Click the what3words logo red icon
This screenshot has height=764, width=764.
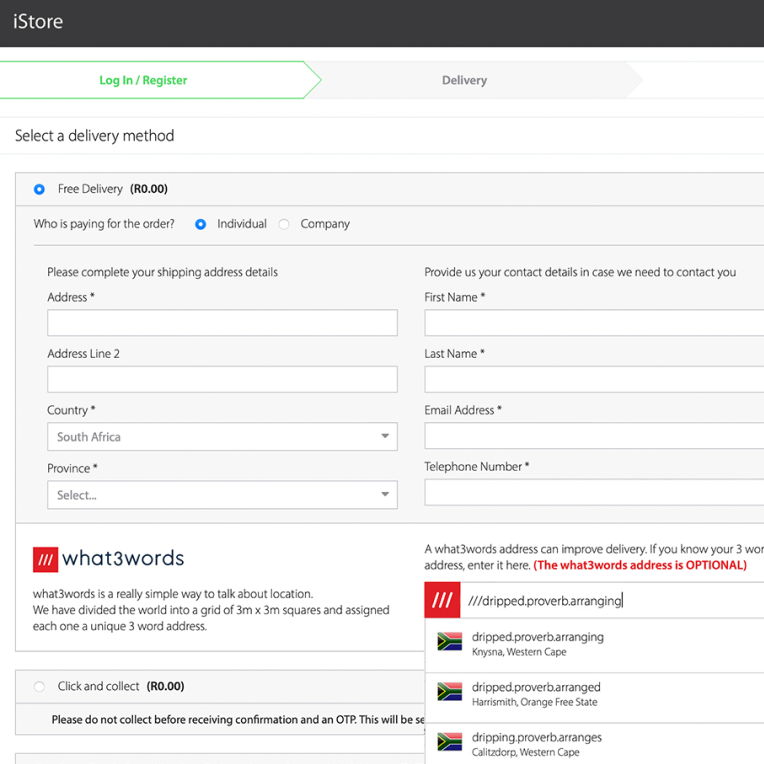click(45, 559)
